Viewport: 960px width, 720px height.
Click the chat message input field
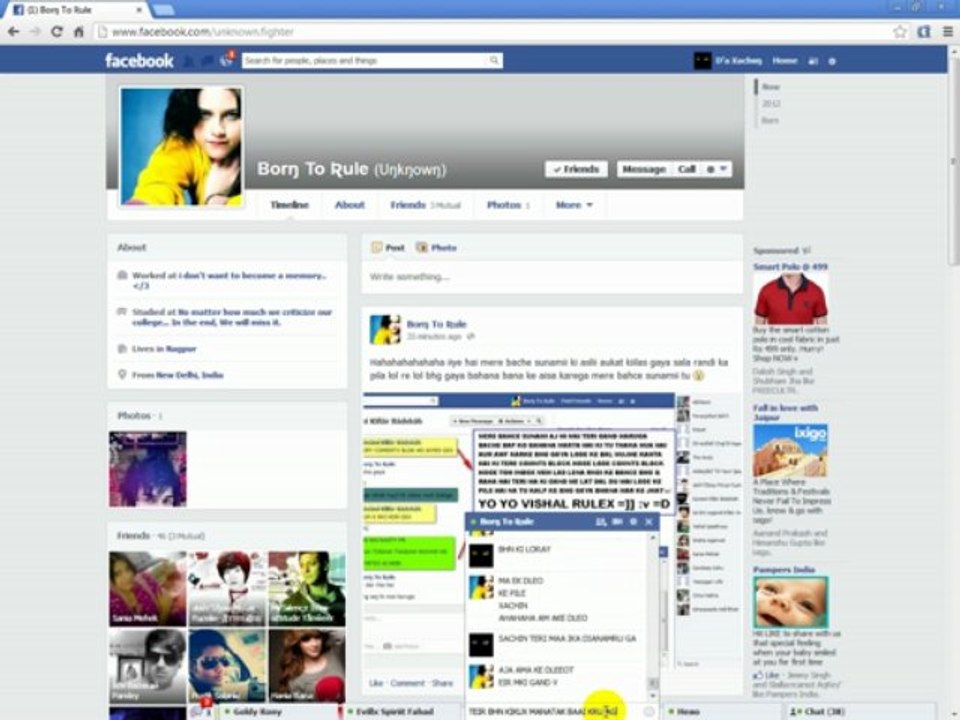click(x=554, y=711)
